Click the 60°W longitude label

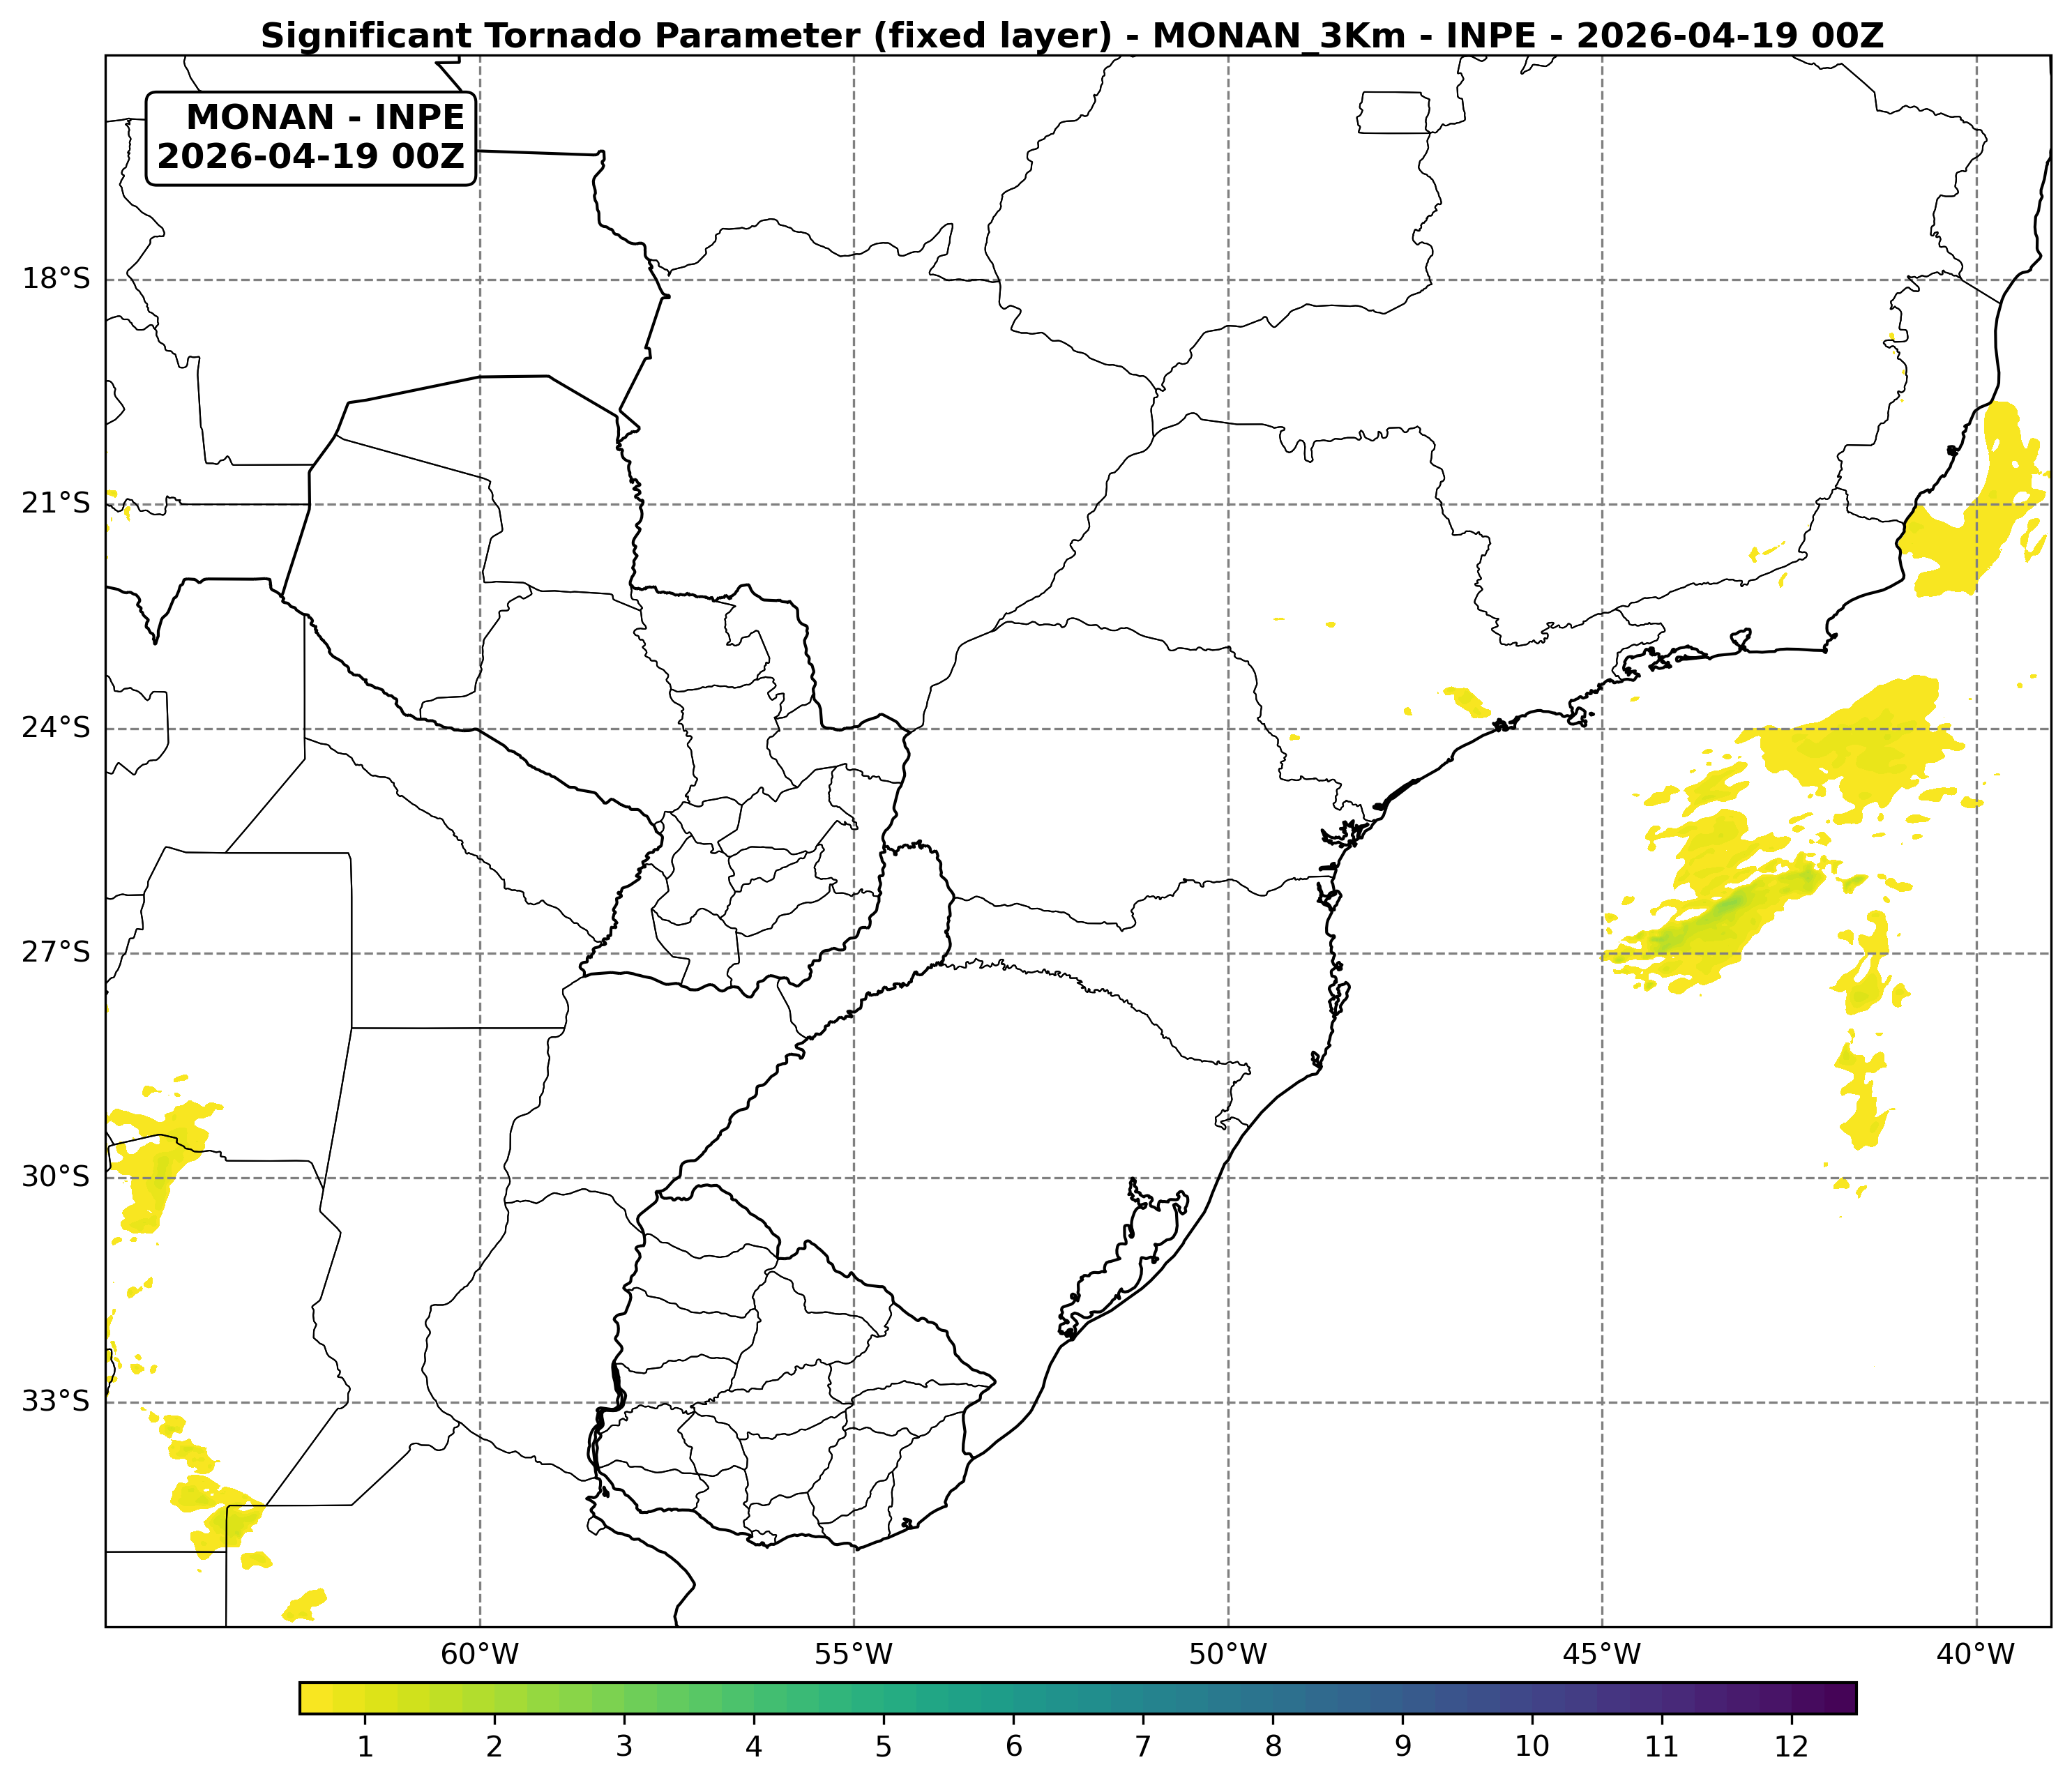point(480,1655)
